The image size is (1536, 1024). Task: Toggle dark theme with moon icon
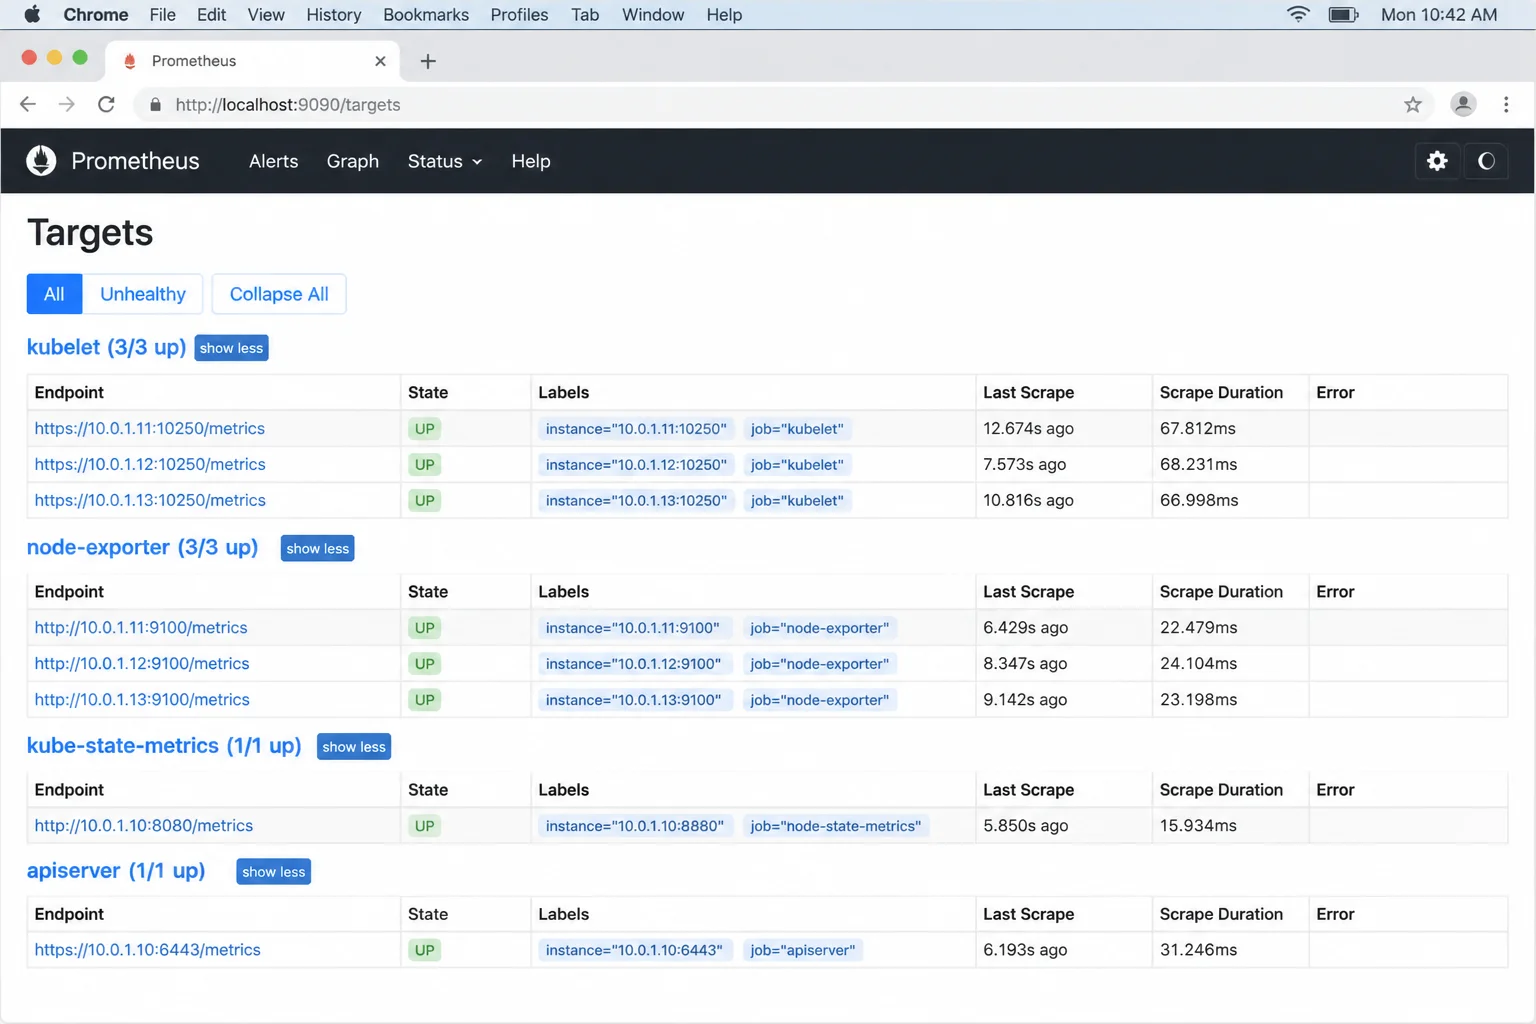tap(1486, 161)
